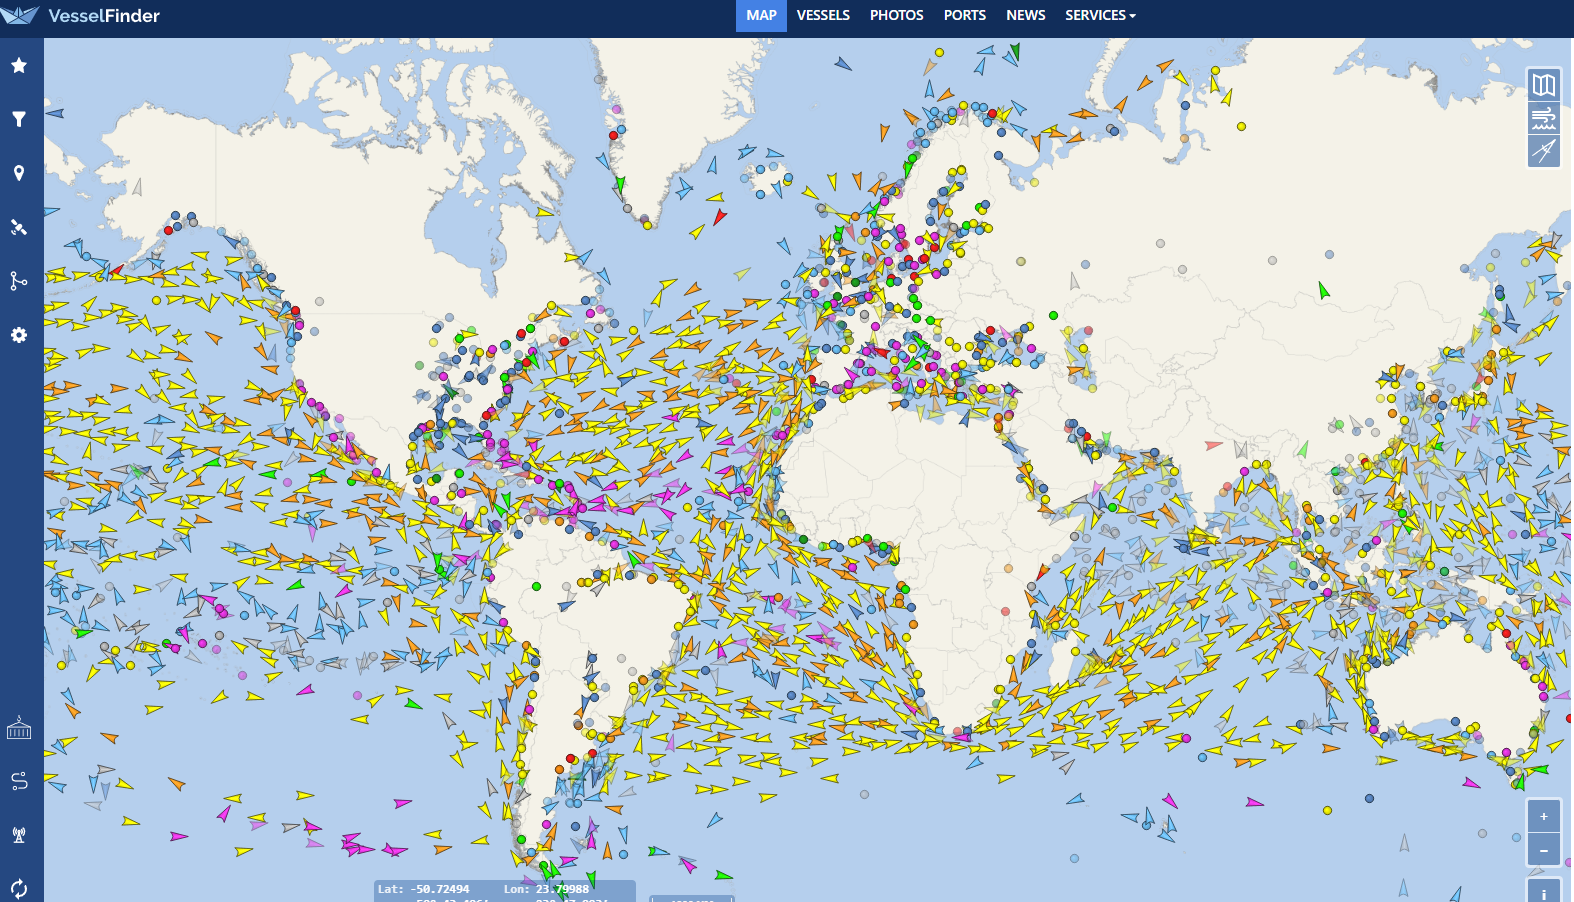Toggle the wind and waves weather layer

point(1544,118)
